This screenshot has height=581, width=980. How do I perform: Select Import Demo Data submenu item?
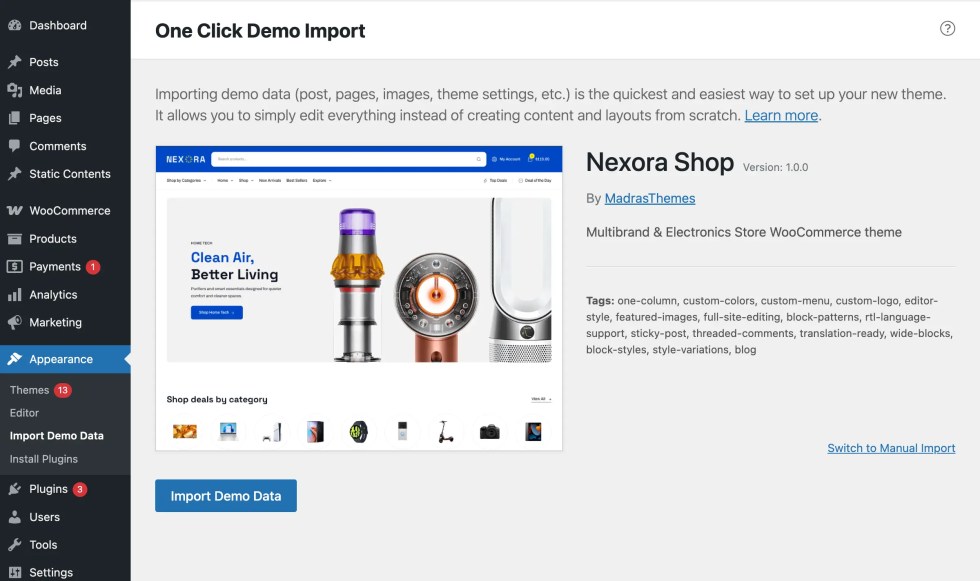click(x=57, y=436)
